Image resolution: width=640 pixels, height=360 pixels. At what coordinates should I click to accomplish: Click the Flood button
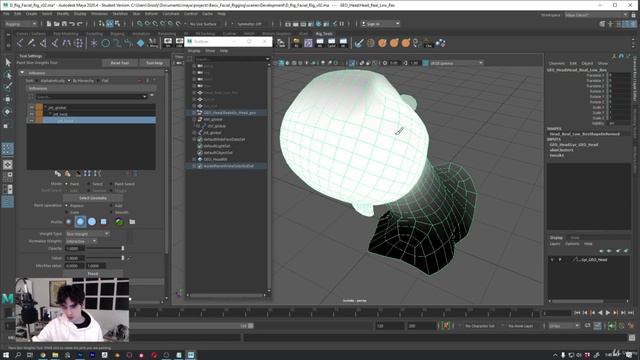(x=93, y=273)
